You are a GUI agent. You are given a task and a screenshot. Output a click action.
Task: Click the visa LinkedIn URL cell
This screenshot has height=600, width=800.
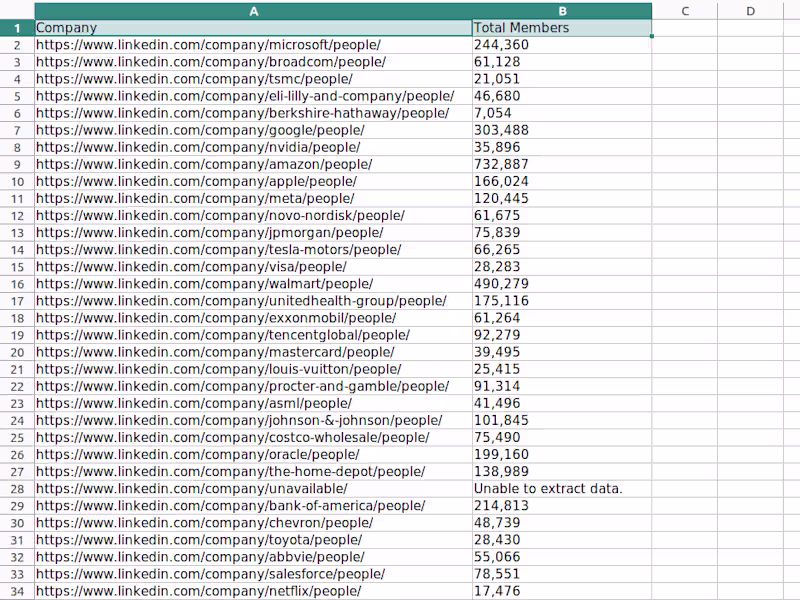pos(254,267)
